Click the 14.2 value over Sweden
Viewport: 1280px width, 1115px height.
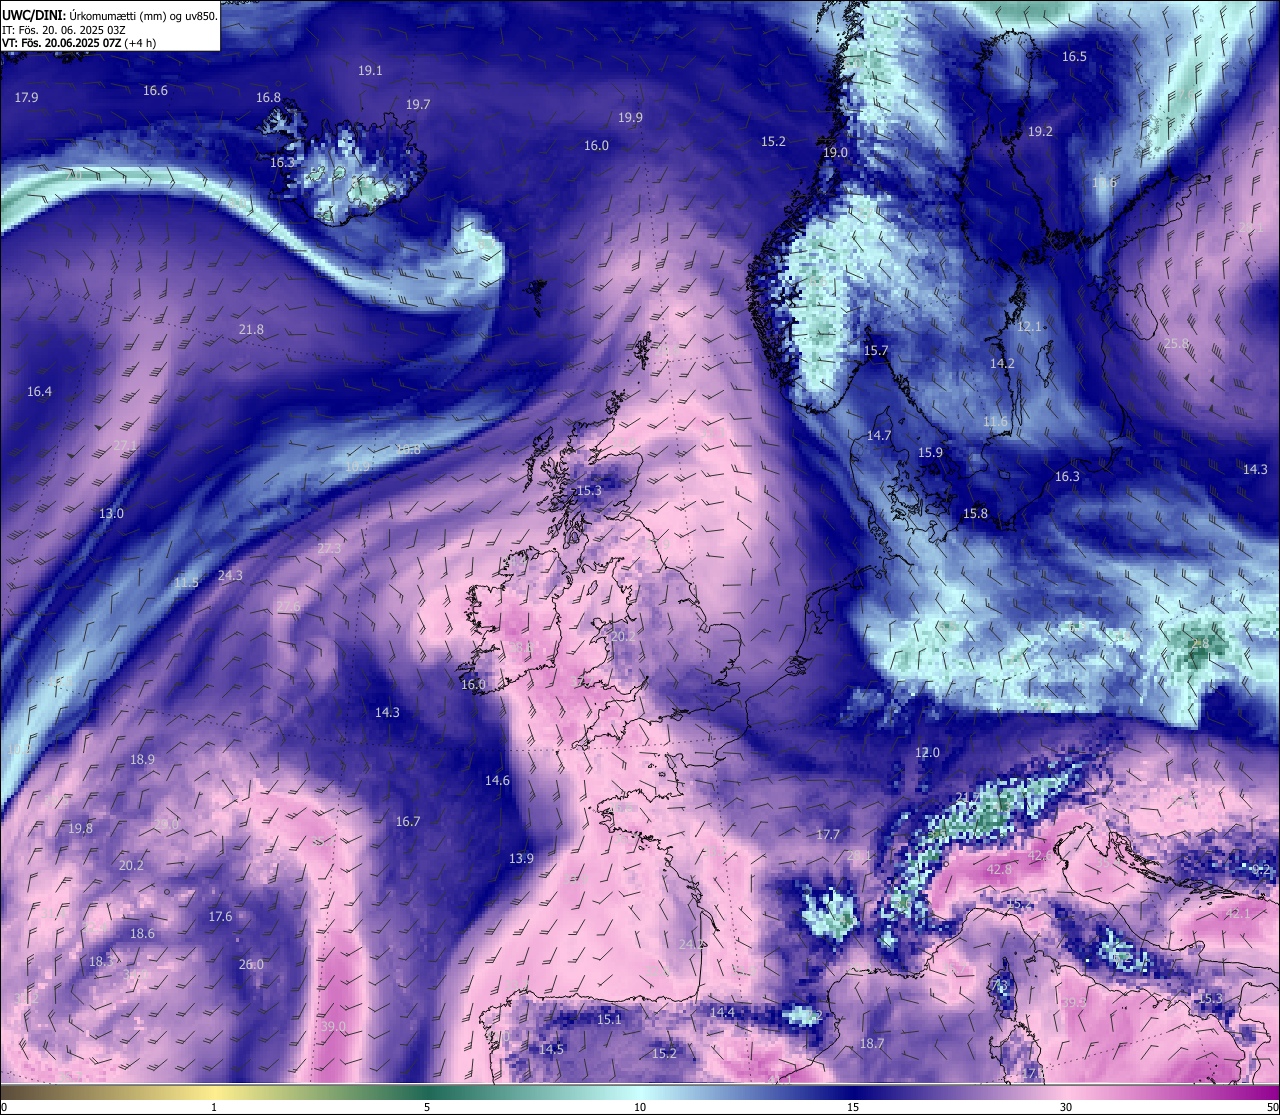click(1002, 363)
